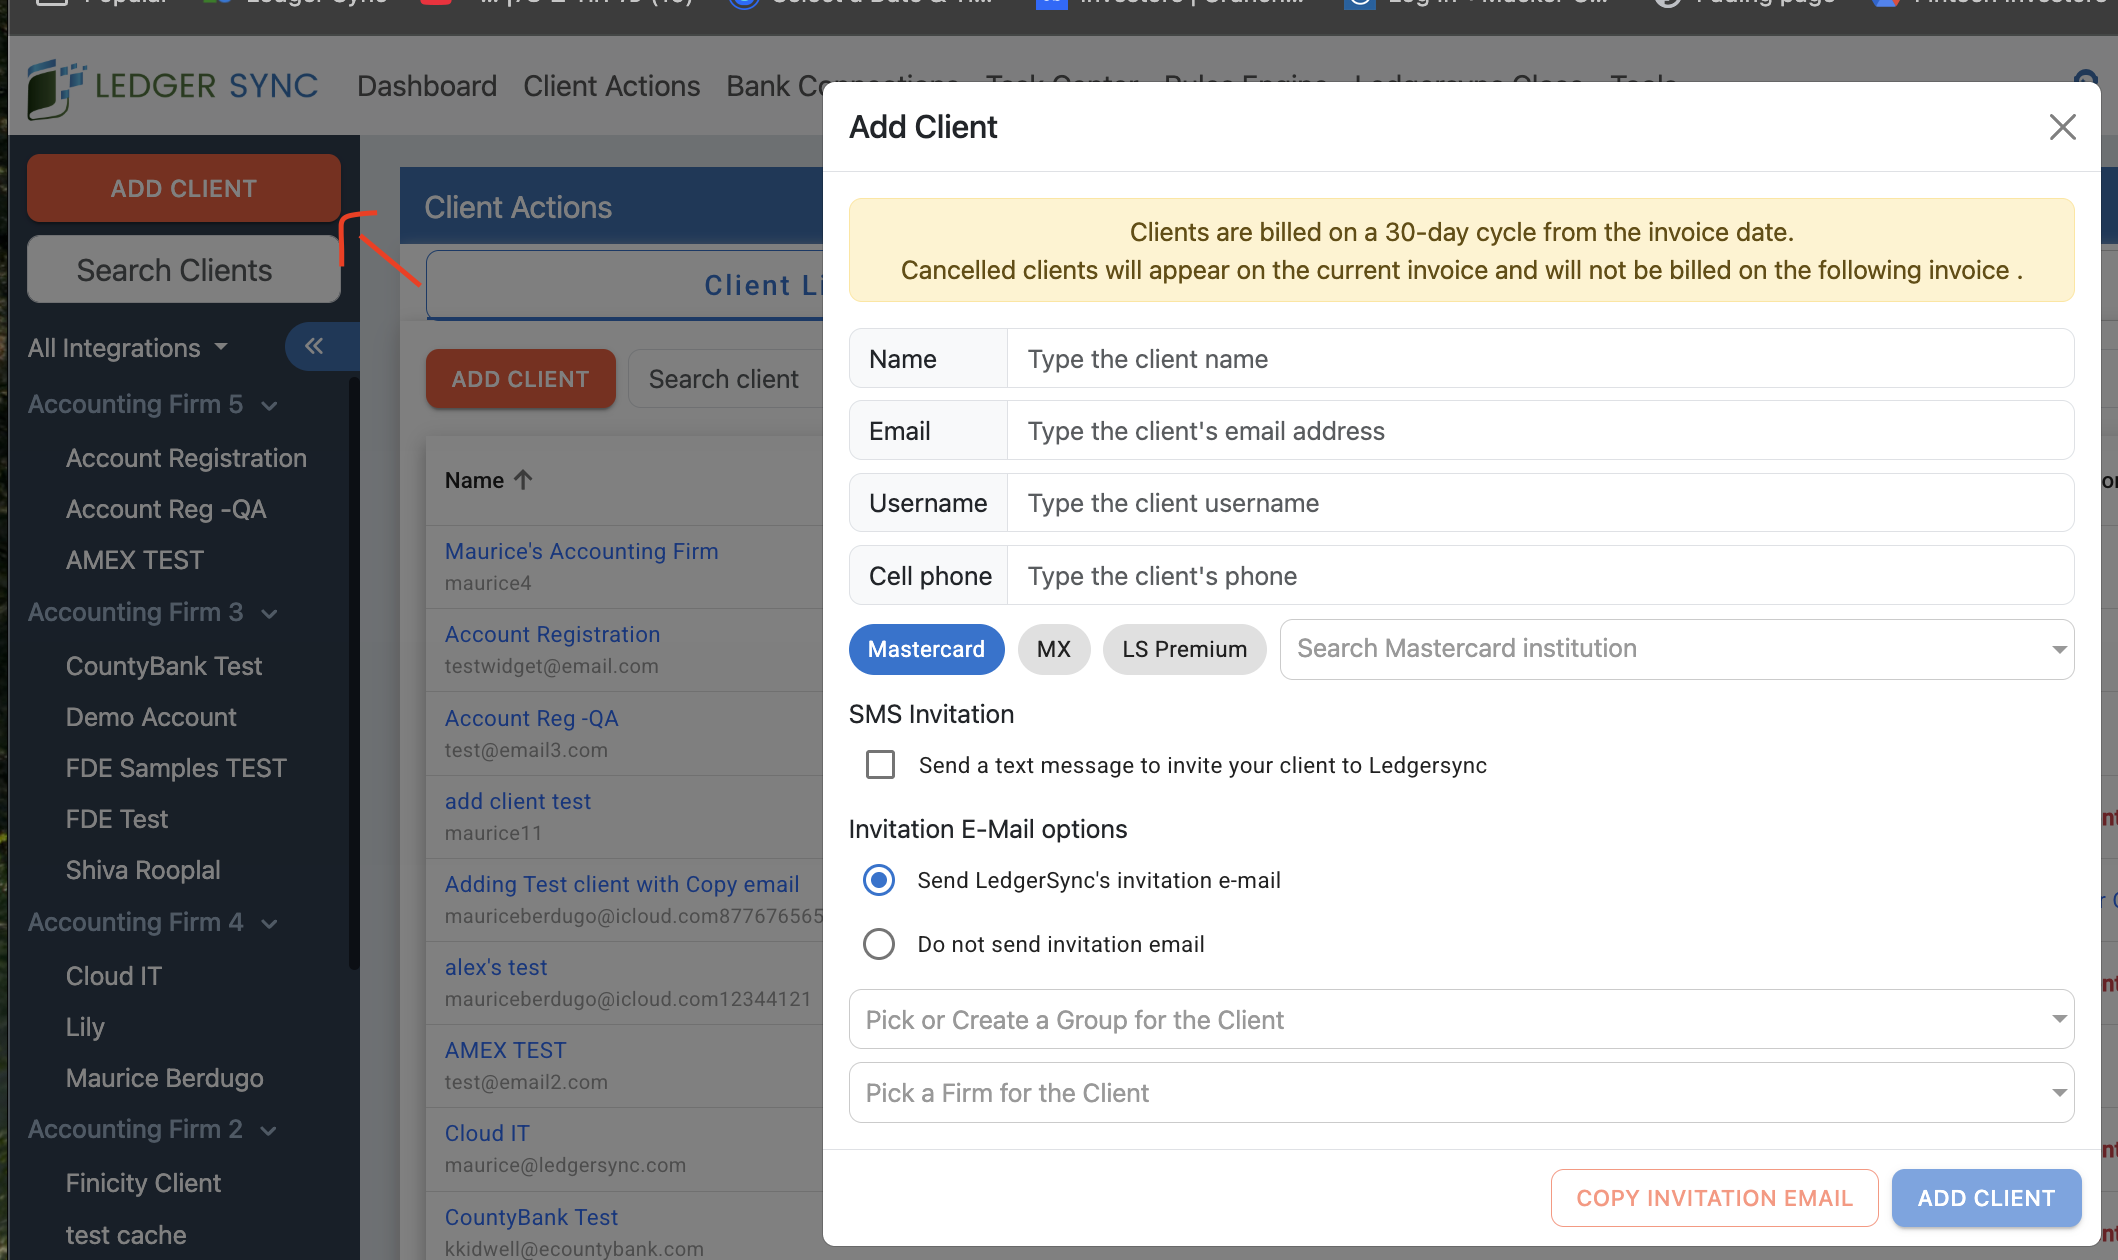The height and width of the screenshot is (1260, 2118).
Task: Click the Ledger Sync logo
Action: (173, 87)
